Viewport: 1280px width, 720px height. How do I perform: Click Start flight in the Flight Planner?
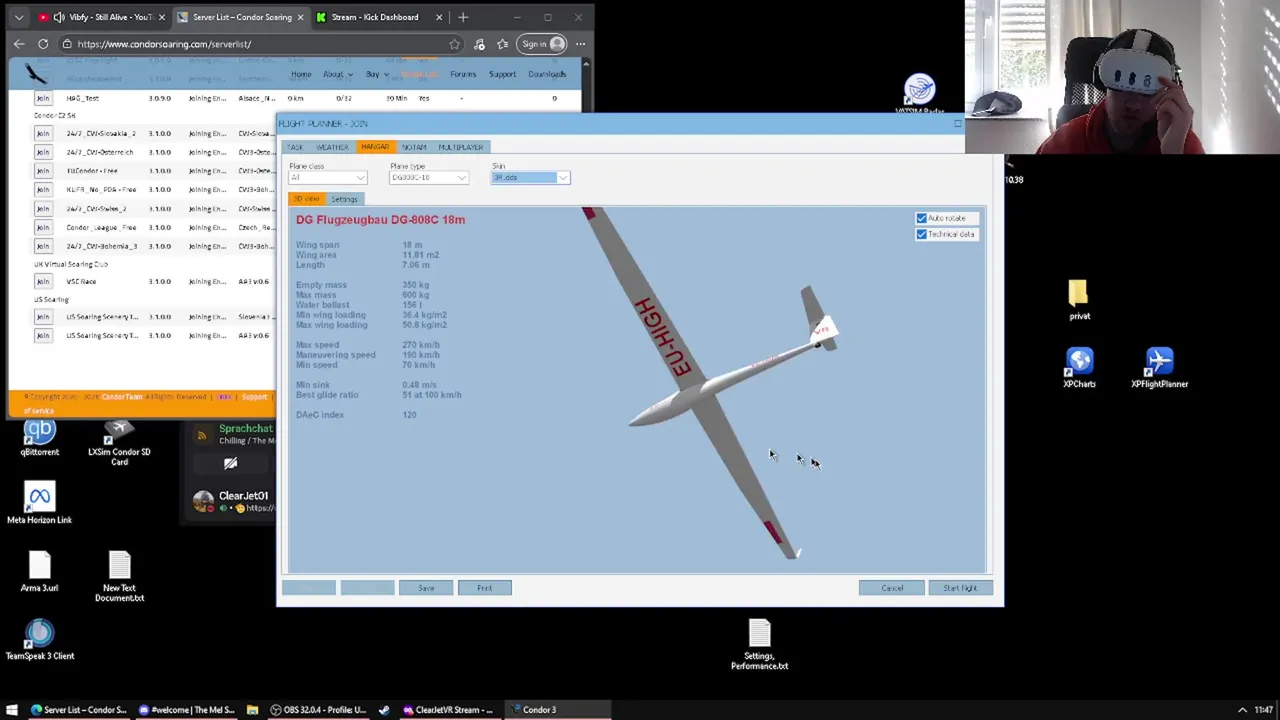coord(960,588)
